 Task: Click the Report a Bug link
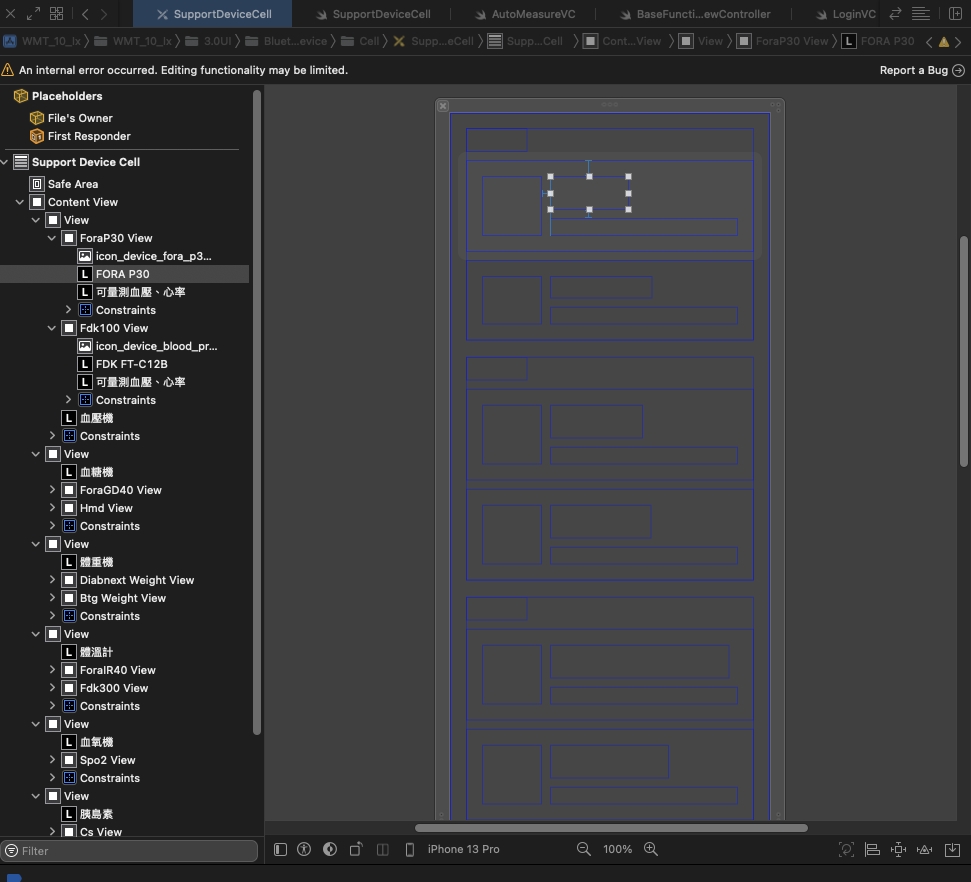click(913, 70)
